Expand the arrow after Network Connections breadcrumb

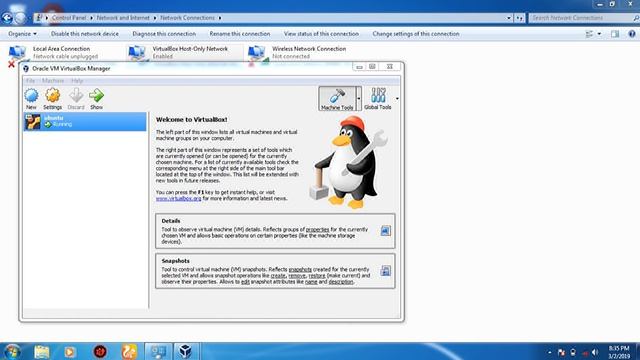pos(220,18)
